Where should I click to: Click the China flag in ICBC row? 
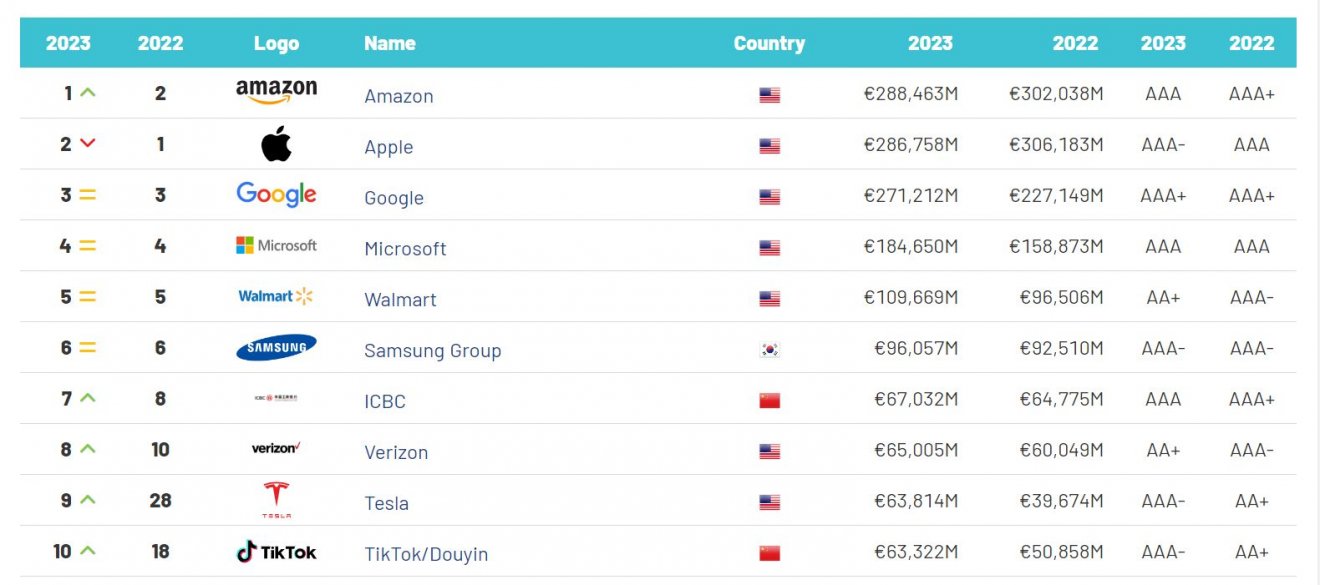point(769,400)
